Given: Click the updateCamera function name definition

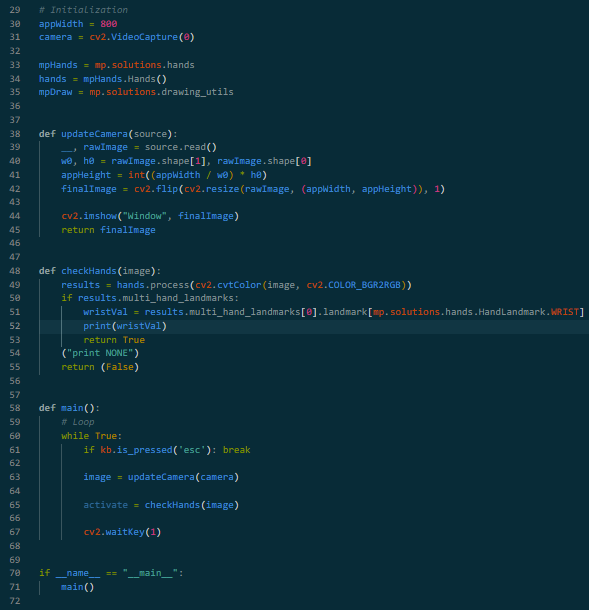Looking at the screenshot, I should (94, 134).
